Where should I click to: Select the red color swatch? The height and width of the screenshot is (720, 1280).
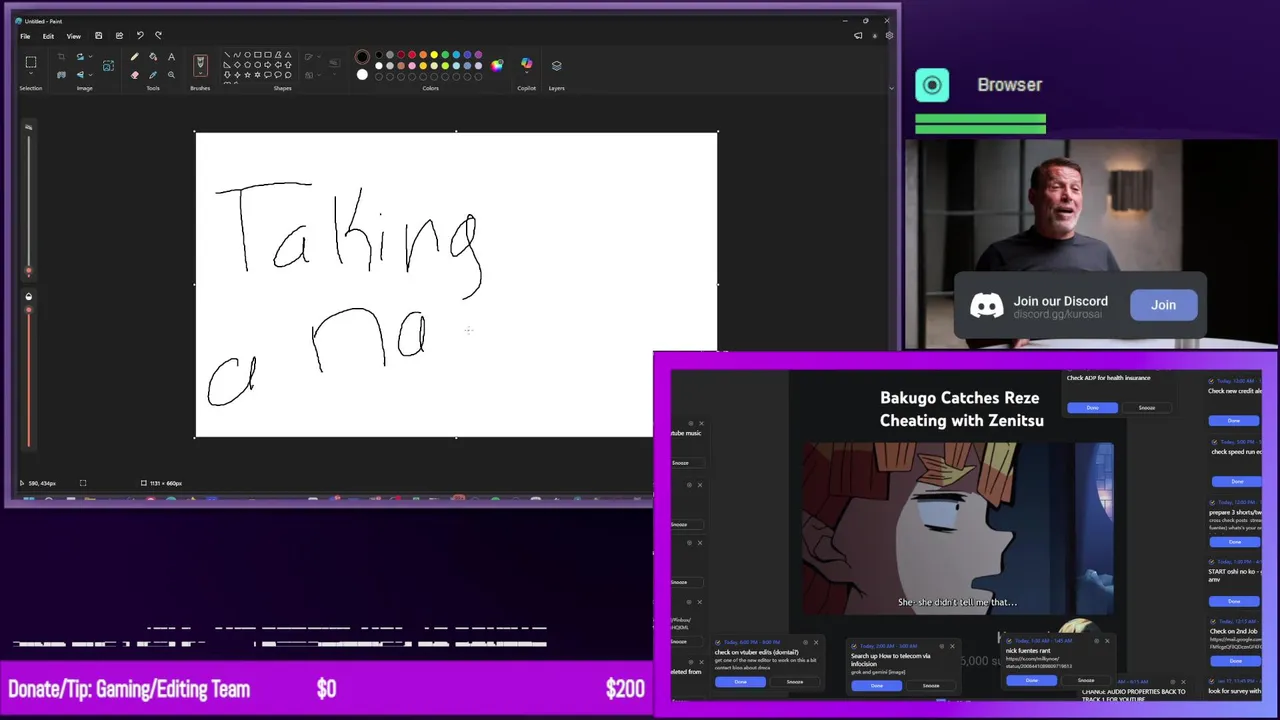[x=412, y=54]
